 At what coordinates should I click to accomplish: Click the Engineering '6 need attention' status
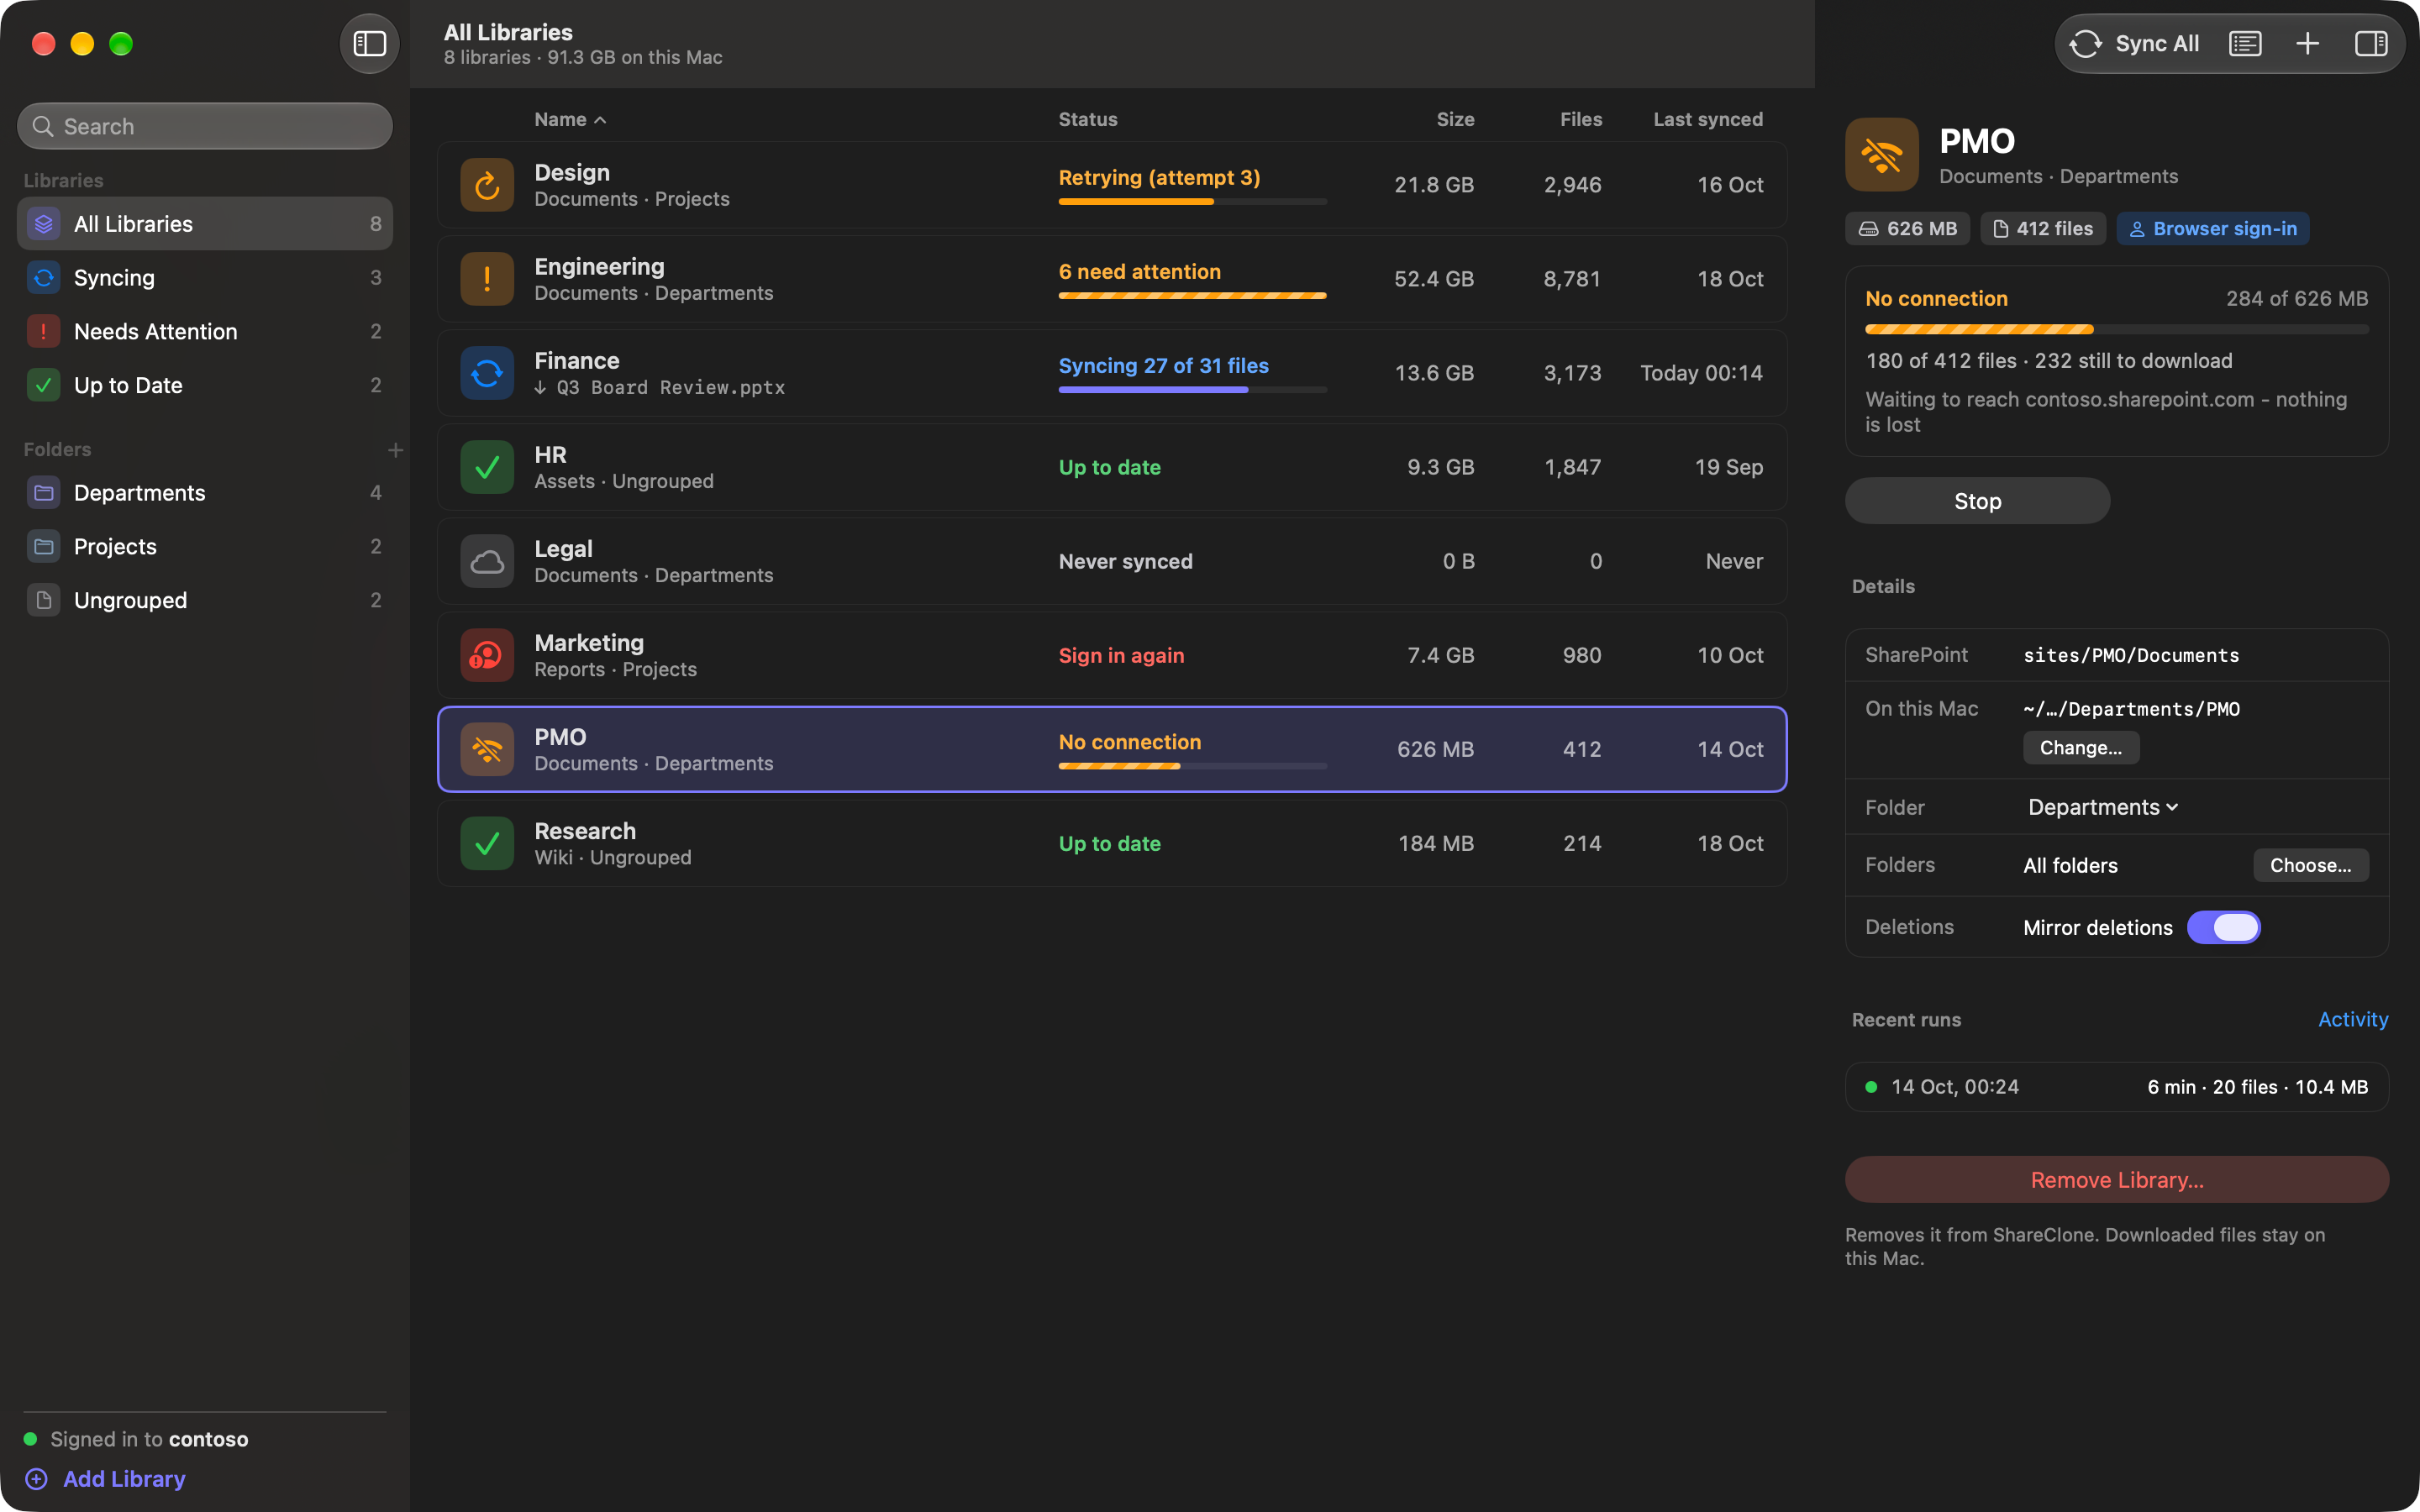[1139, 271]
